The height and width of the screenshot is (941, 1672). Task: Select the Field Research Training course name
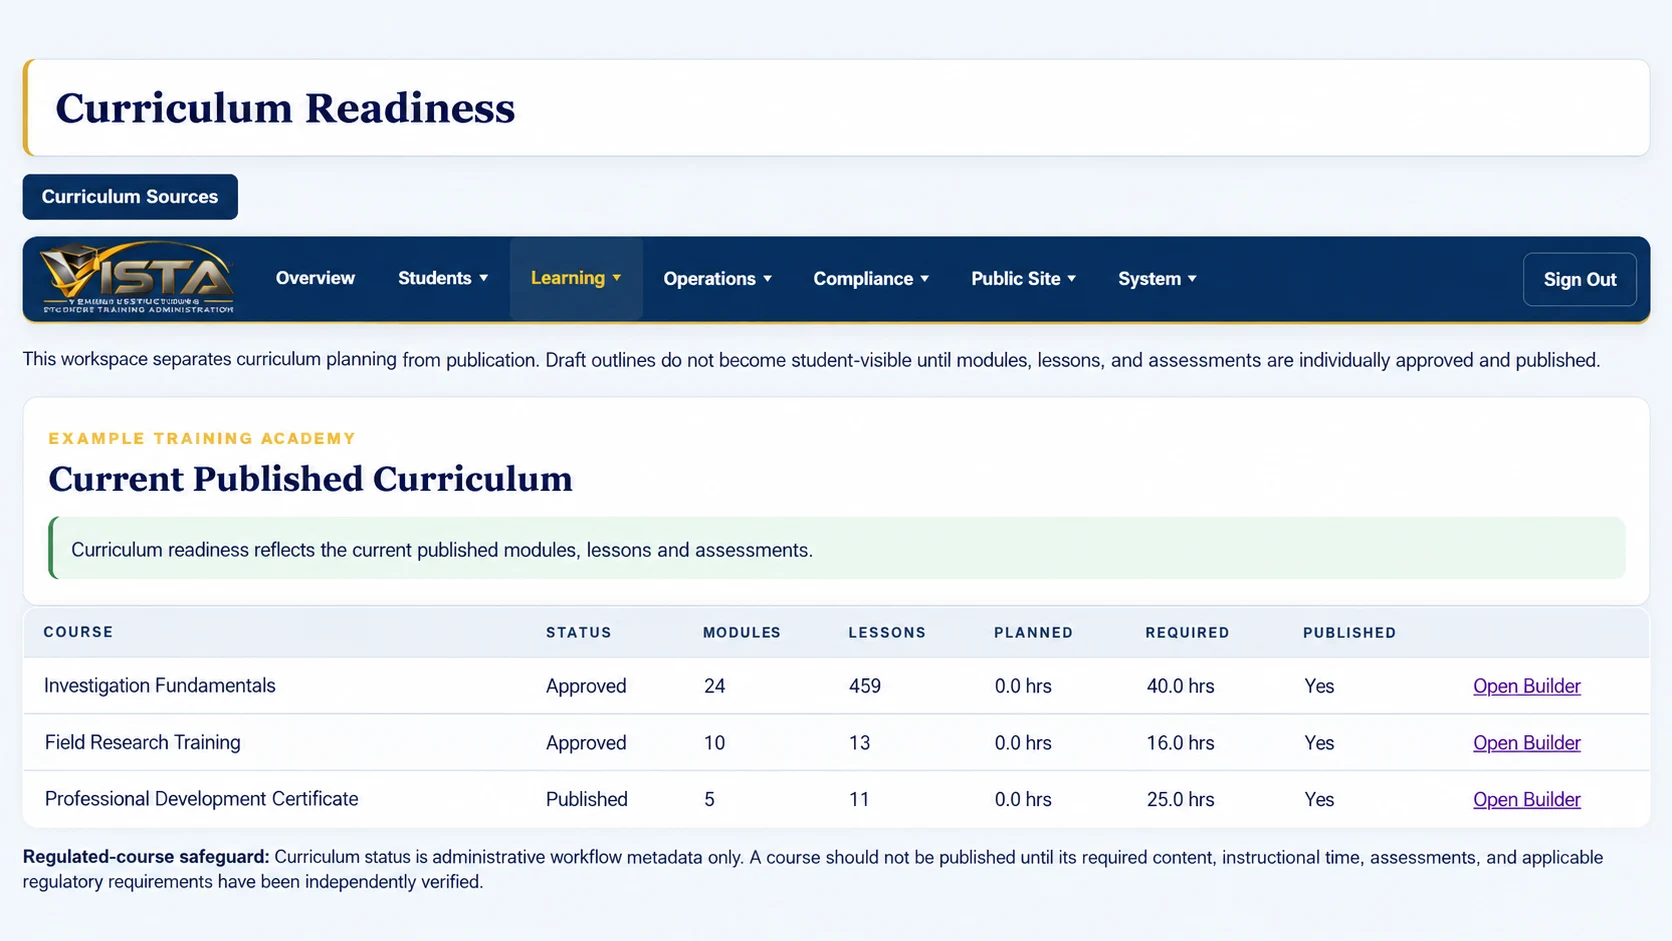pos(143,742)
